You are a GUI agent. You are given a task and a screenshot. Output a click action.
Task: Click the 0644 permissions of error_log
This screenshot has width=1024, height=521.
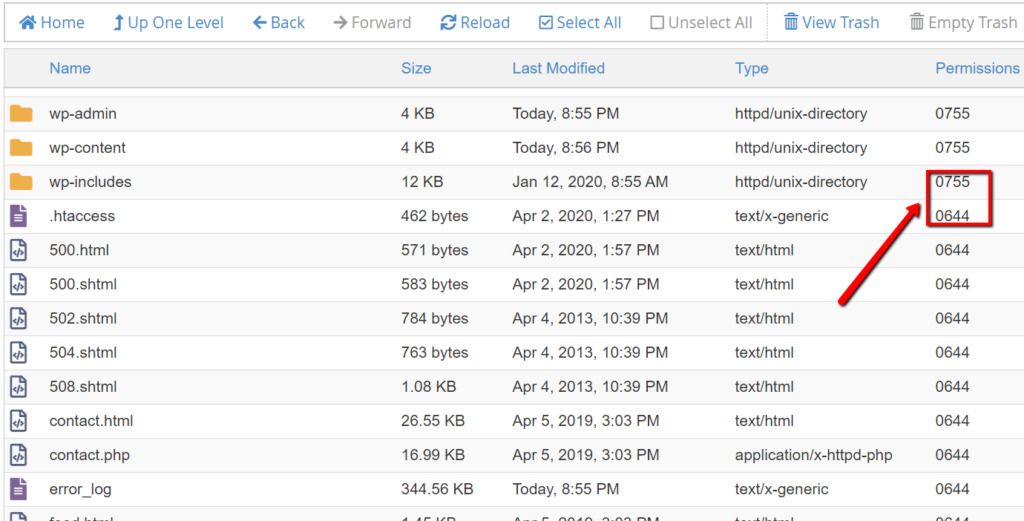[952, 489]
